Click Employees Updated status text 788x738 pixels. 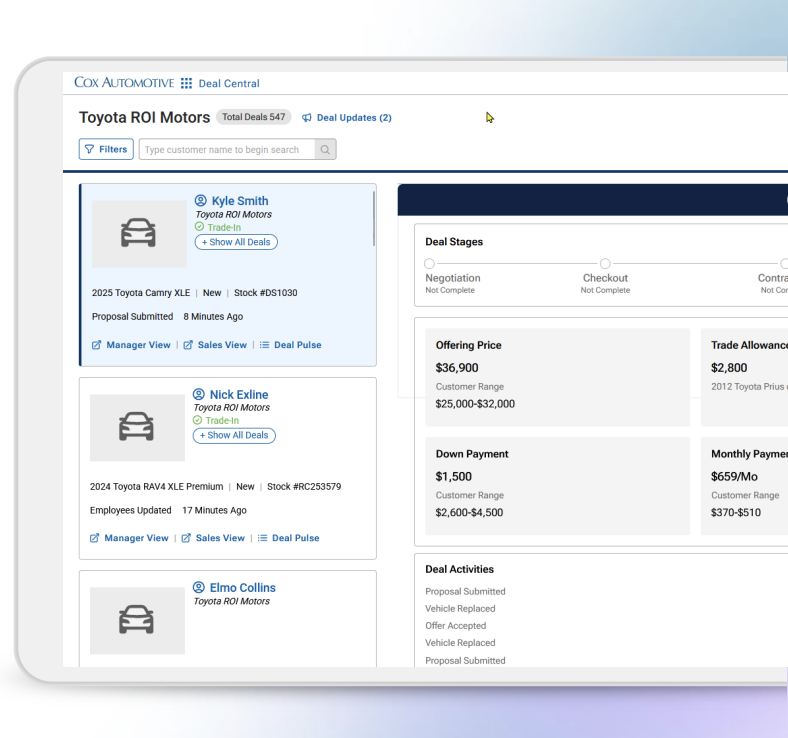[131, 510]
